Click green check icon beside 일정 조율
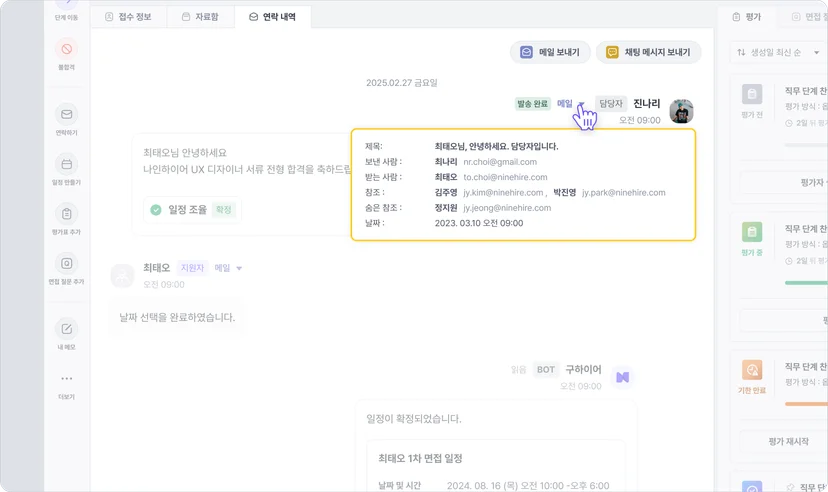The width and height of the screenshot is (828, 492). coord(156,210)
